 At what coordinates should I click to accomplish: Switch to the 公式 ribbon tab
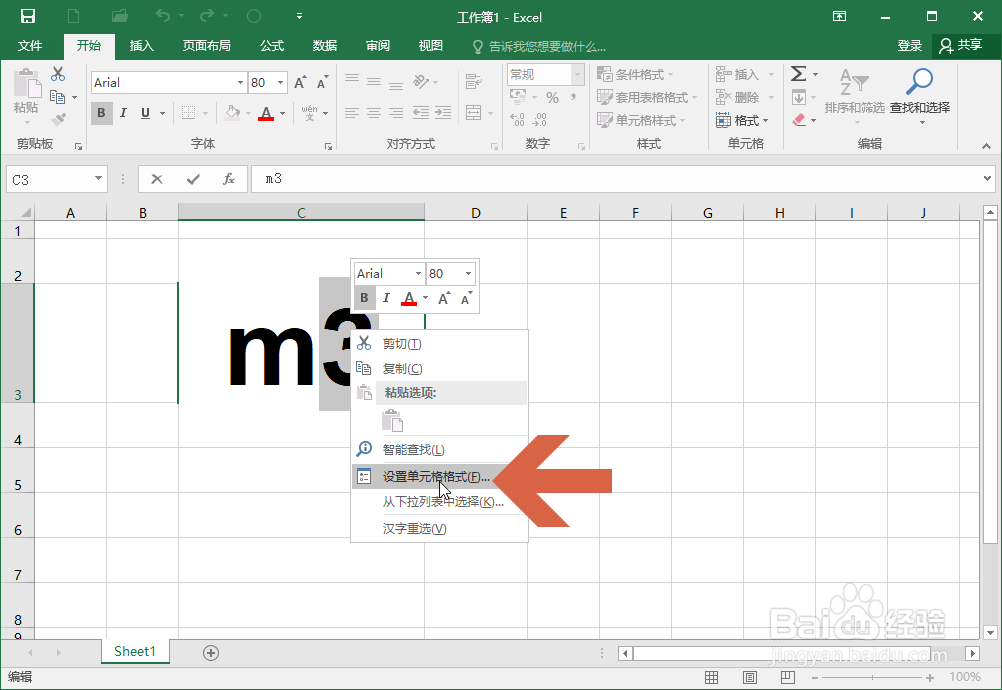[x=273, y=45]
